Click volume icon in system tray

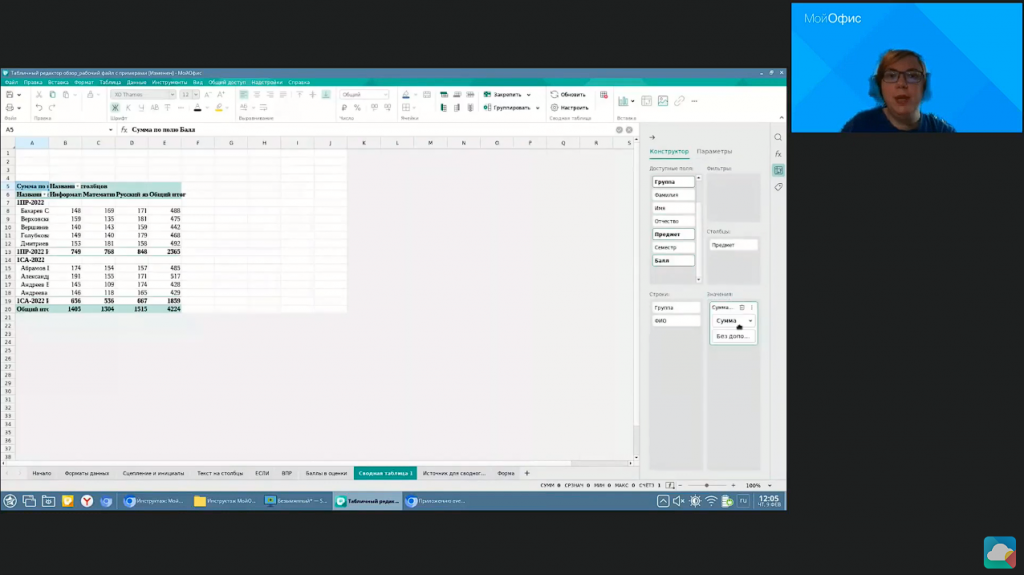[x=679, y=501]
